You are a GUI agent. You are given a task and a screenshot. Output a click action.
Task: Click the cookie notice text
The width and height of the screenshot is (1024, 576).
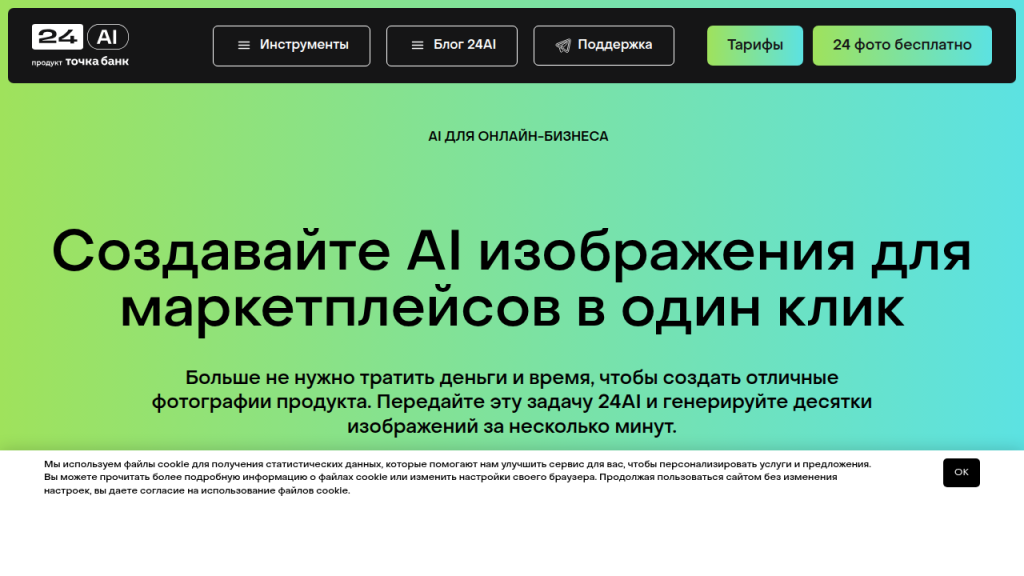[x=450, y=477]
